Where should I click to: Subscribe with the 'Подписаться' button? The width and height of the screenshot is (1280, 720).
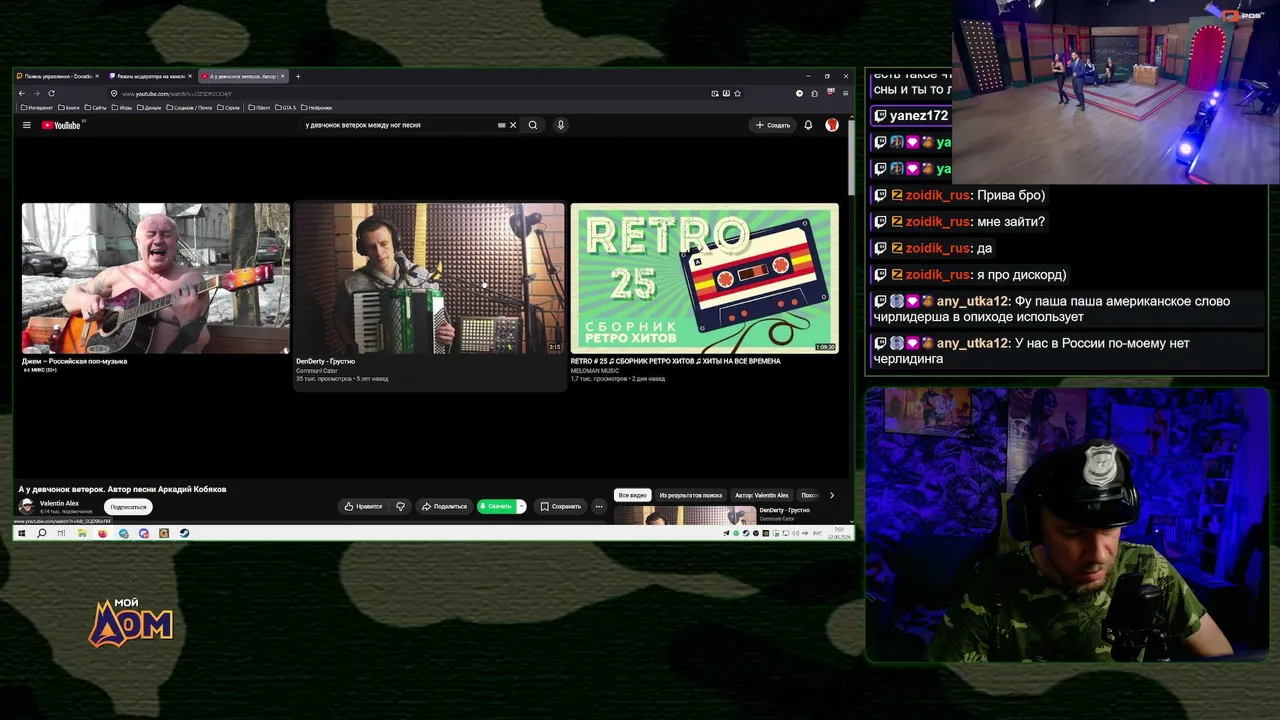128,506
